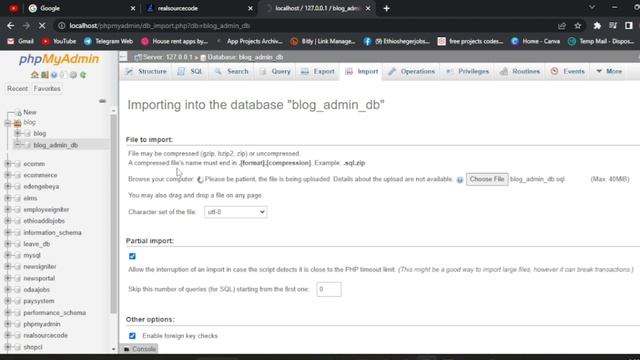Open character set utf-8 dropdown
The image size is (640, 360).
pos(236,212)
